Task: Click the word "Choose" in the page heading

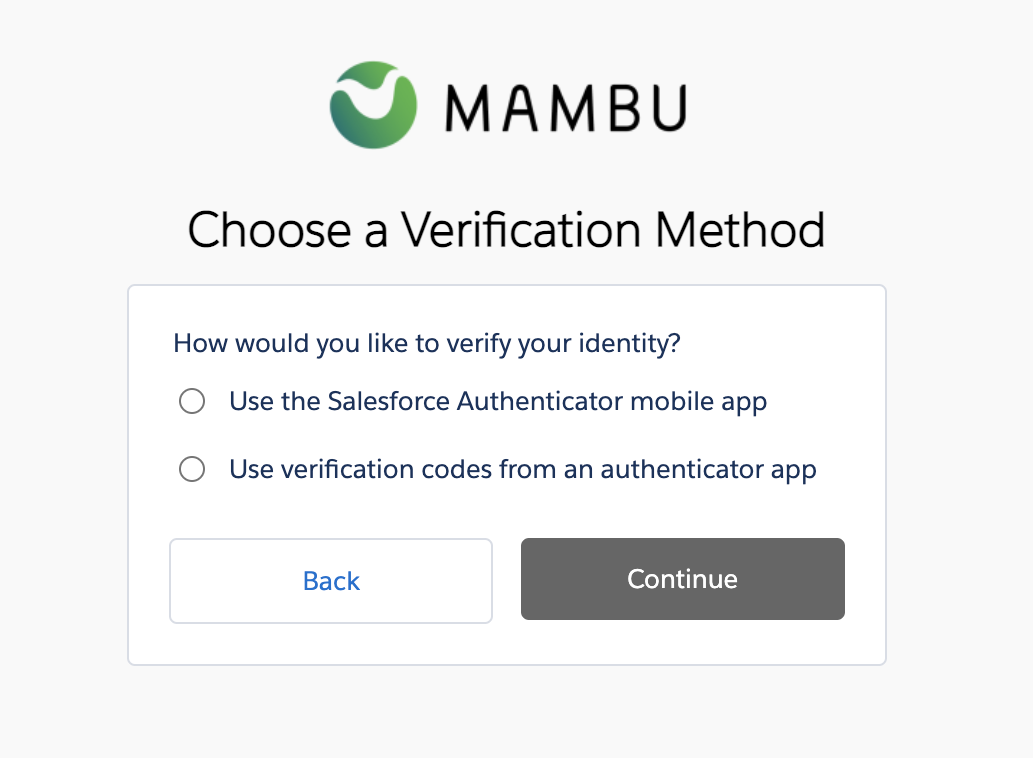Action: point(269,230)
